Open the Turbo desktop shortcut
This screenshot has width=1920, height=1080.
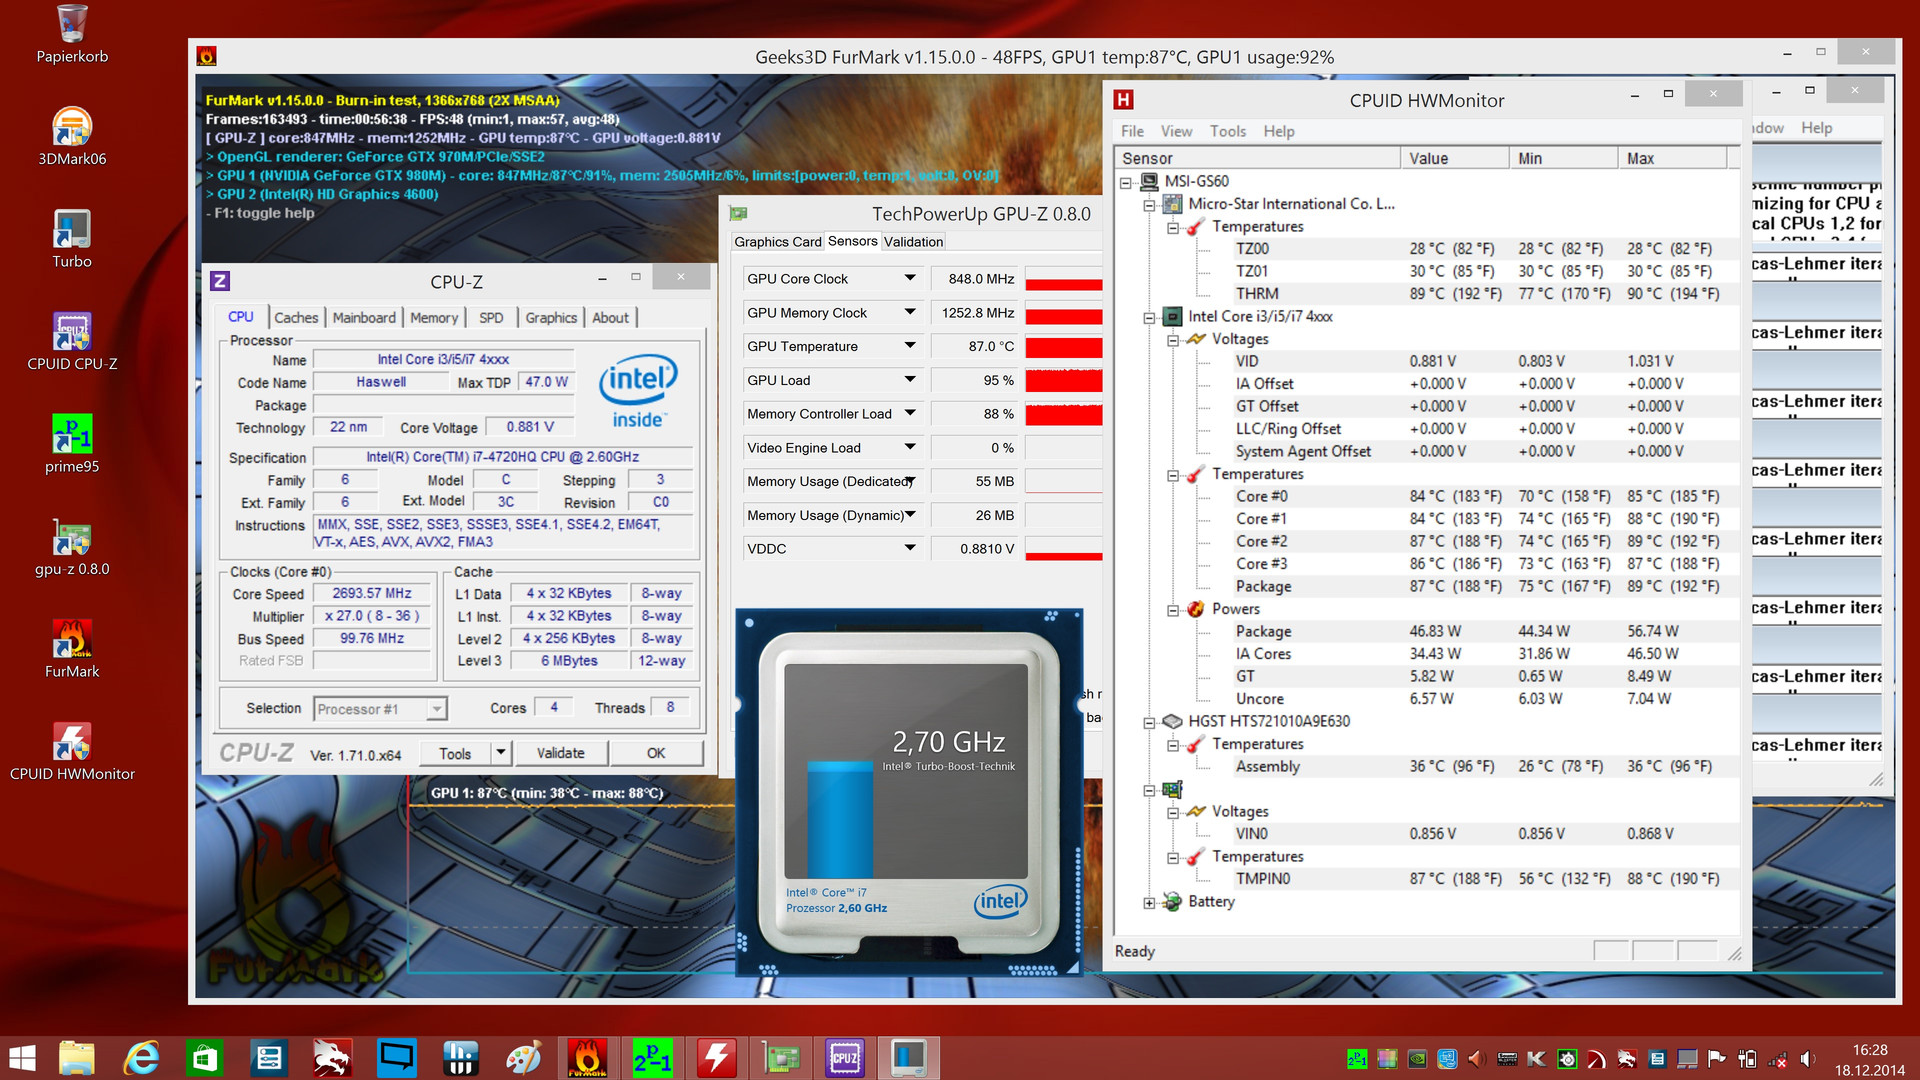(72, 239)
